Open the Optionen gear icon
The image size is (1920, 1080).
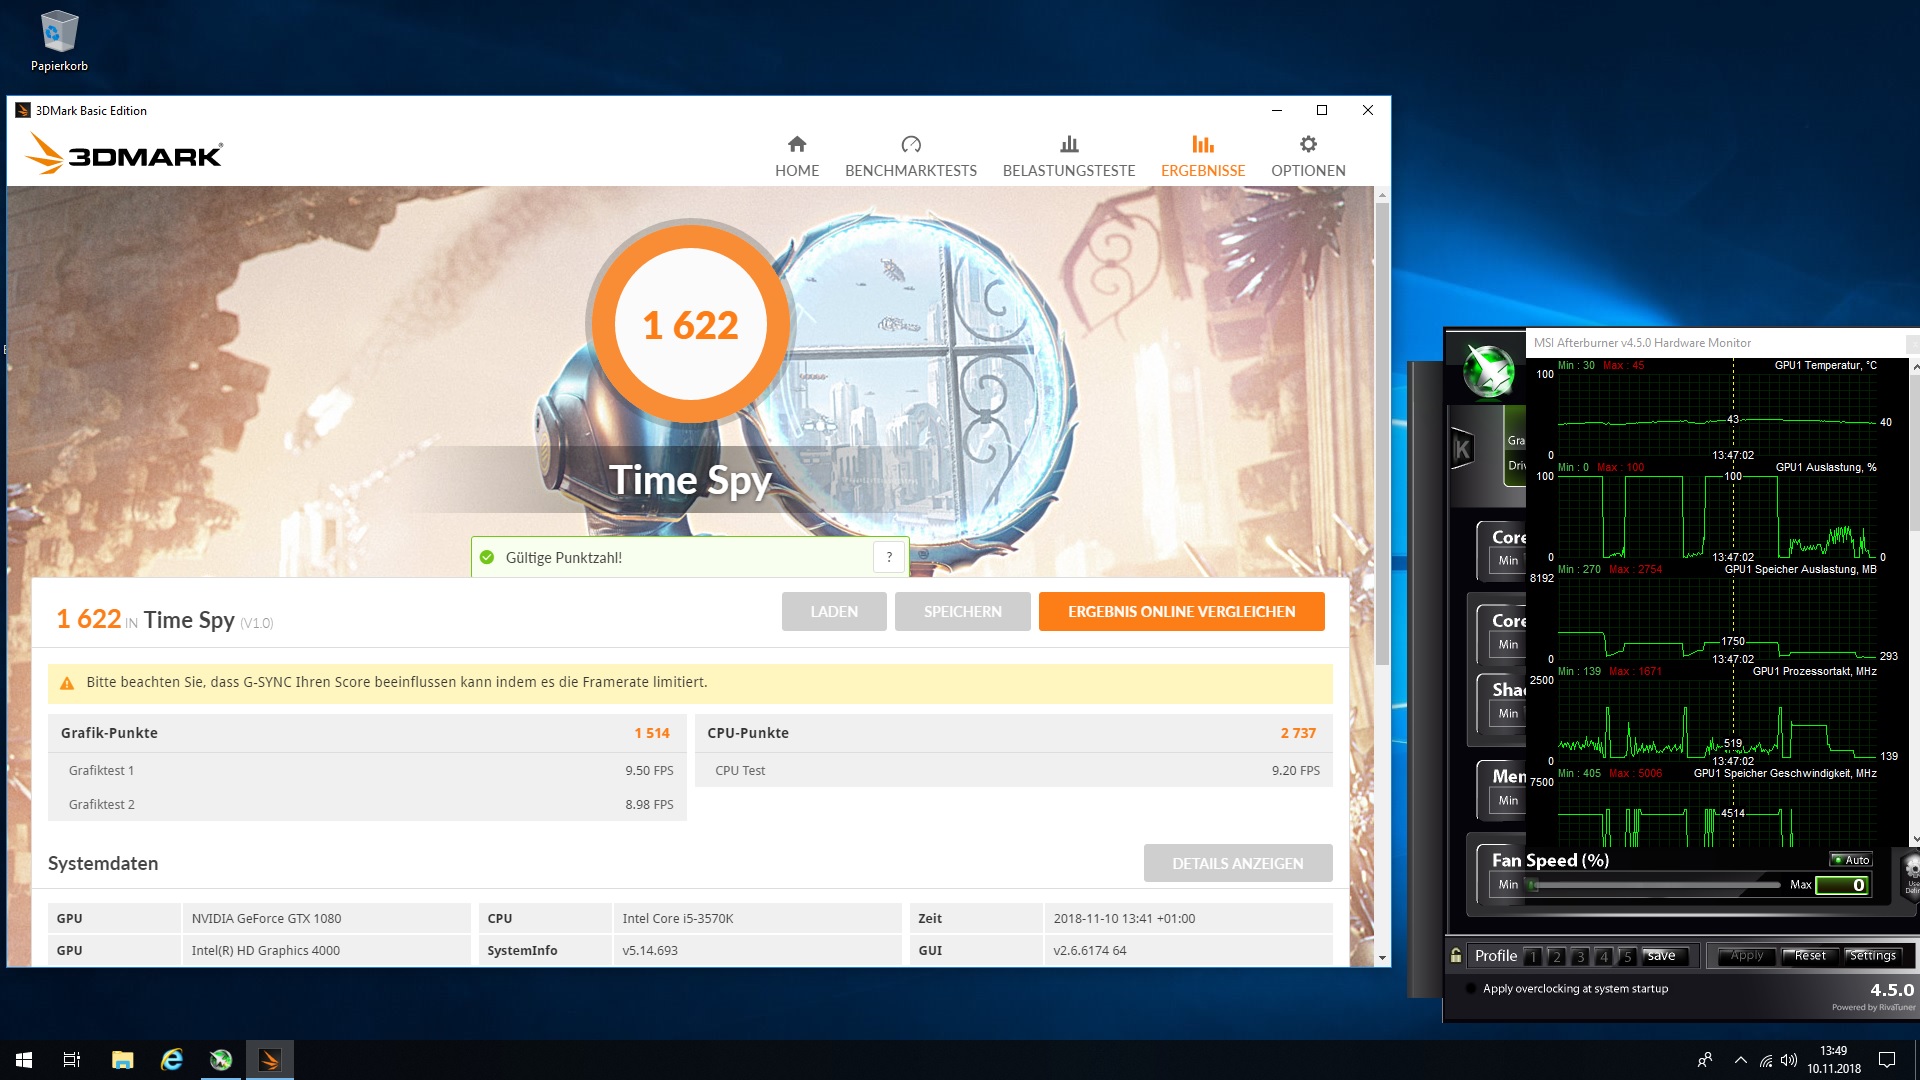point(1308,144)
